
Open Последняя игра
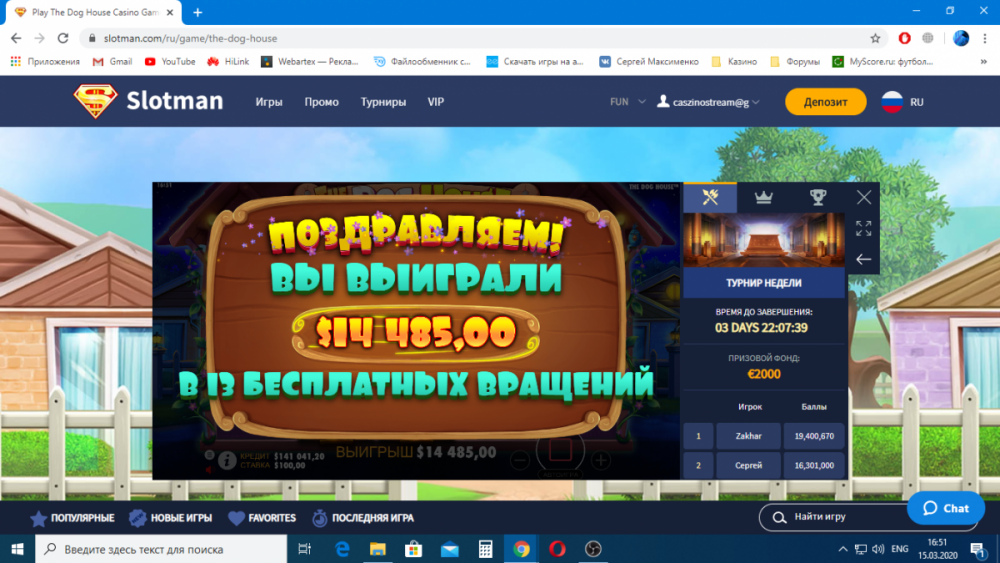(363, 518)
